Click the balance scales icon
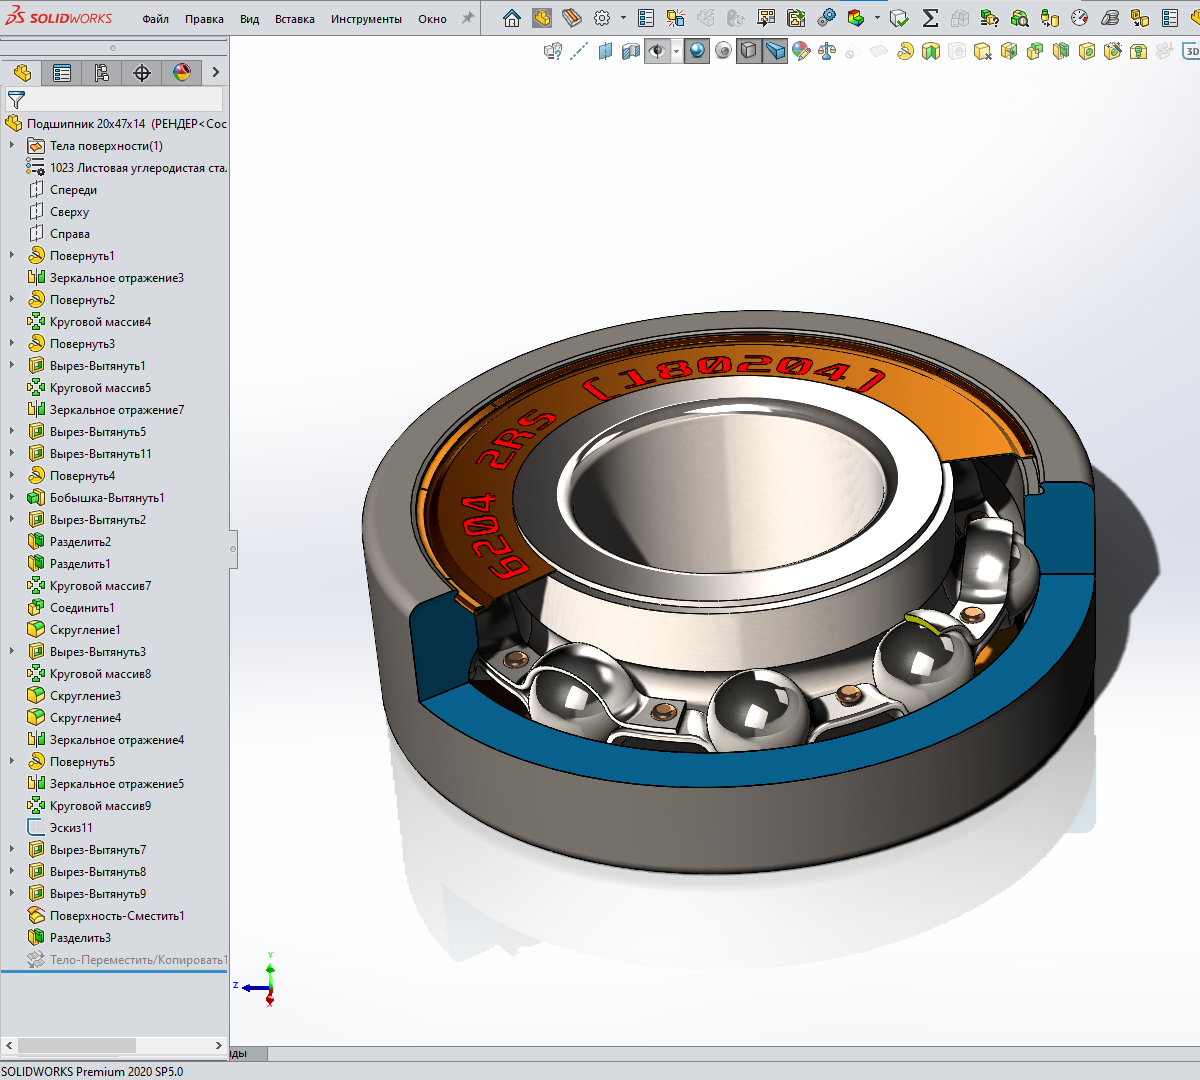Viewport: 1200px width, 1080px height. pyautogui.click(x=827, y=52)
